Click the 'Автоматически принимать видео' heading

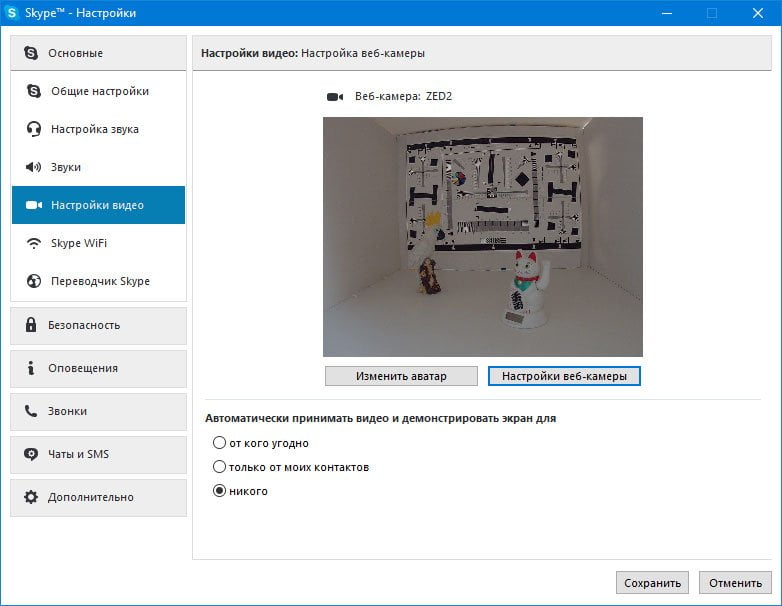click(381, 418)
